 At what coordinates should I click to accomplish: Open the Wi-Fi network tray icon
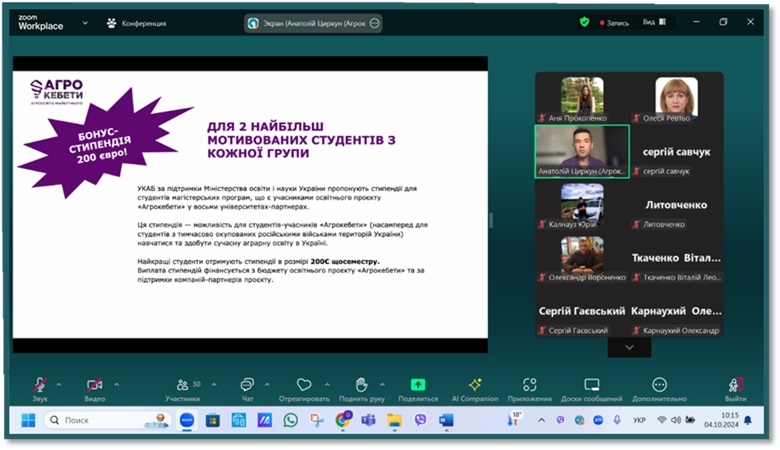tap(662, 420)
